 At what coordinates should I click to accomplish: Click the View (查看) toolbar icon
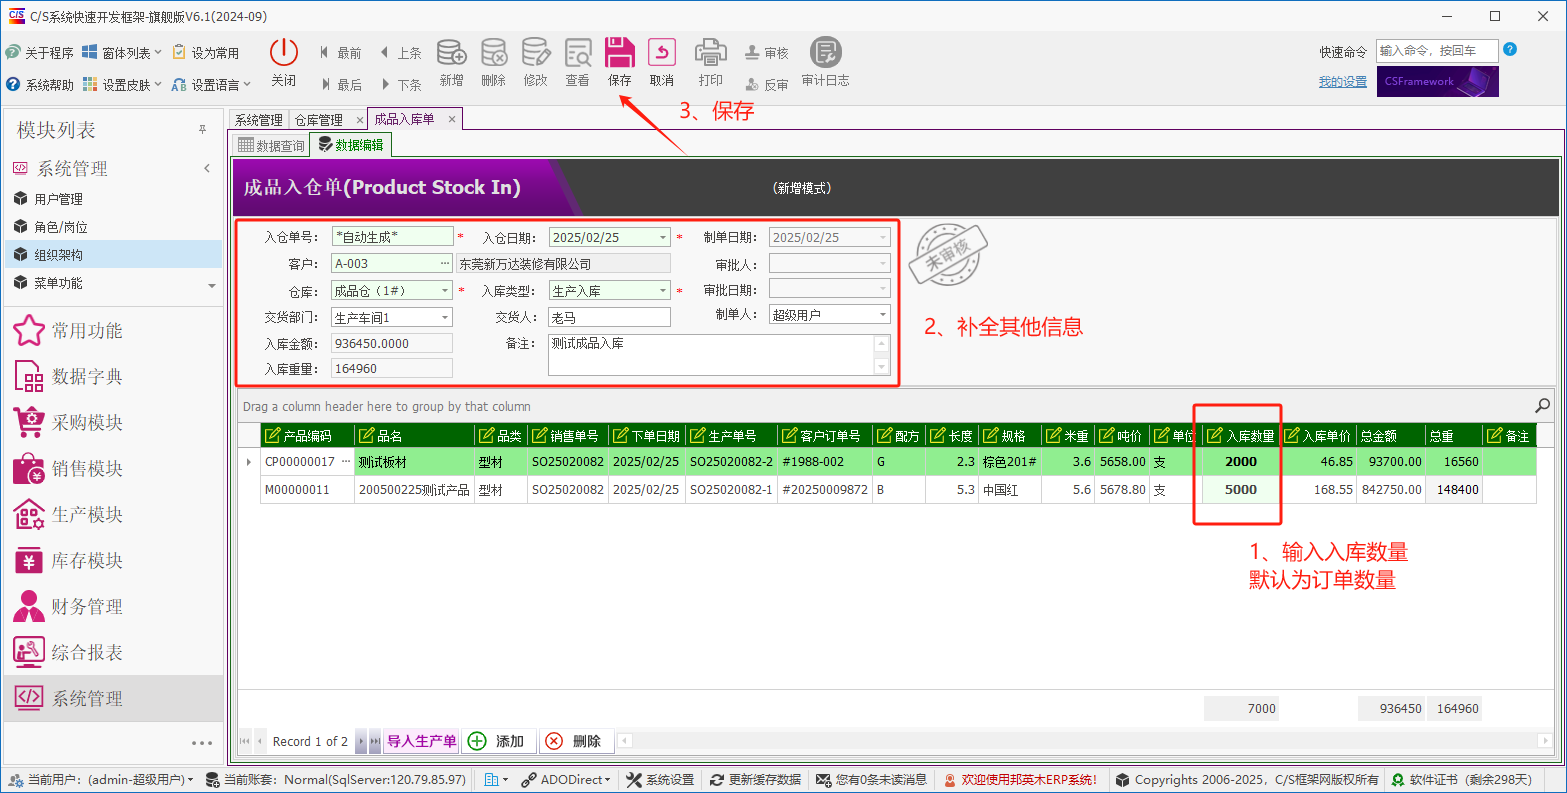click(x=578, y=62)
